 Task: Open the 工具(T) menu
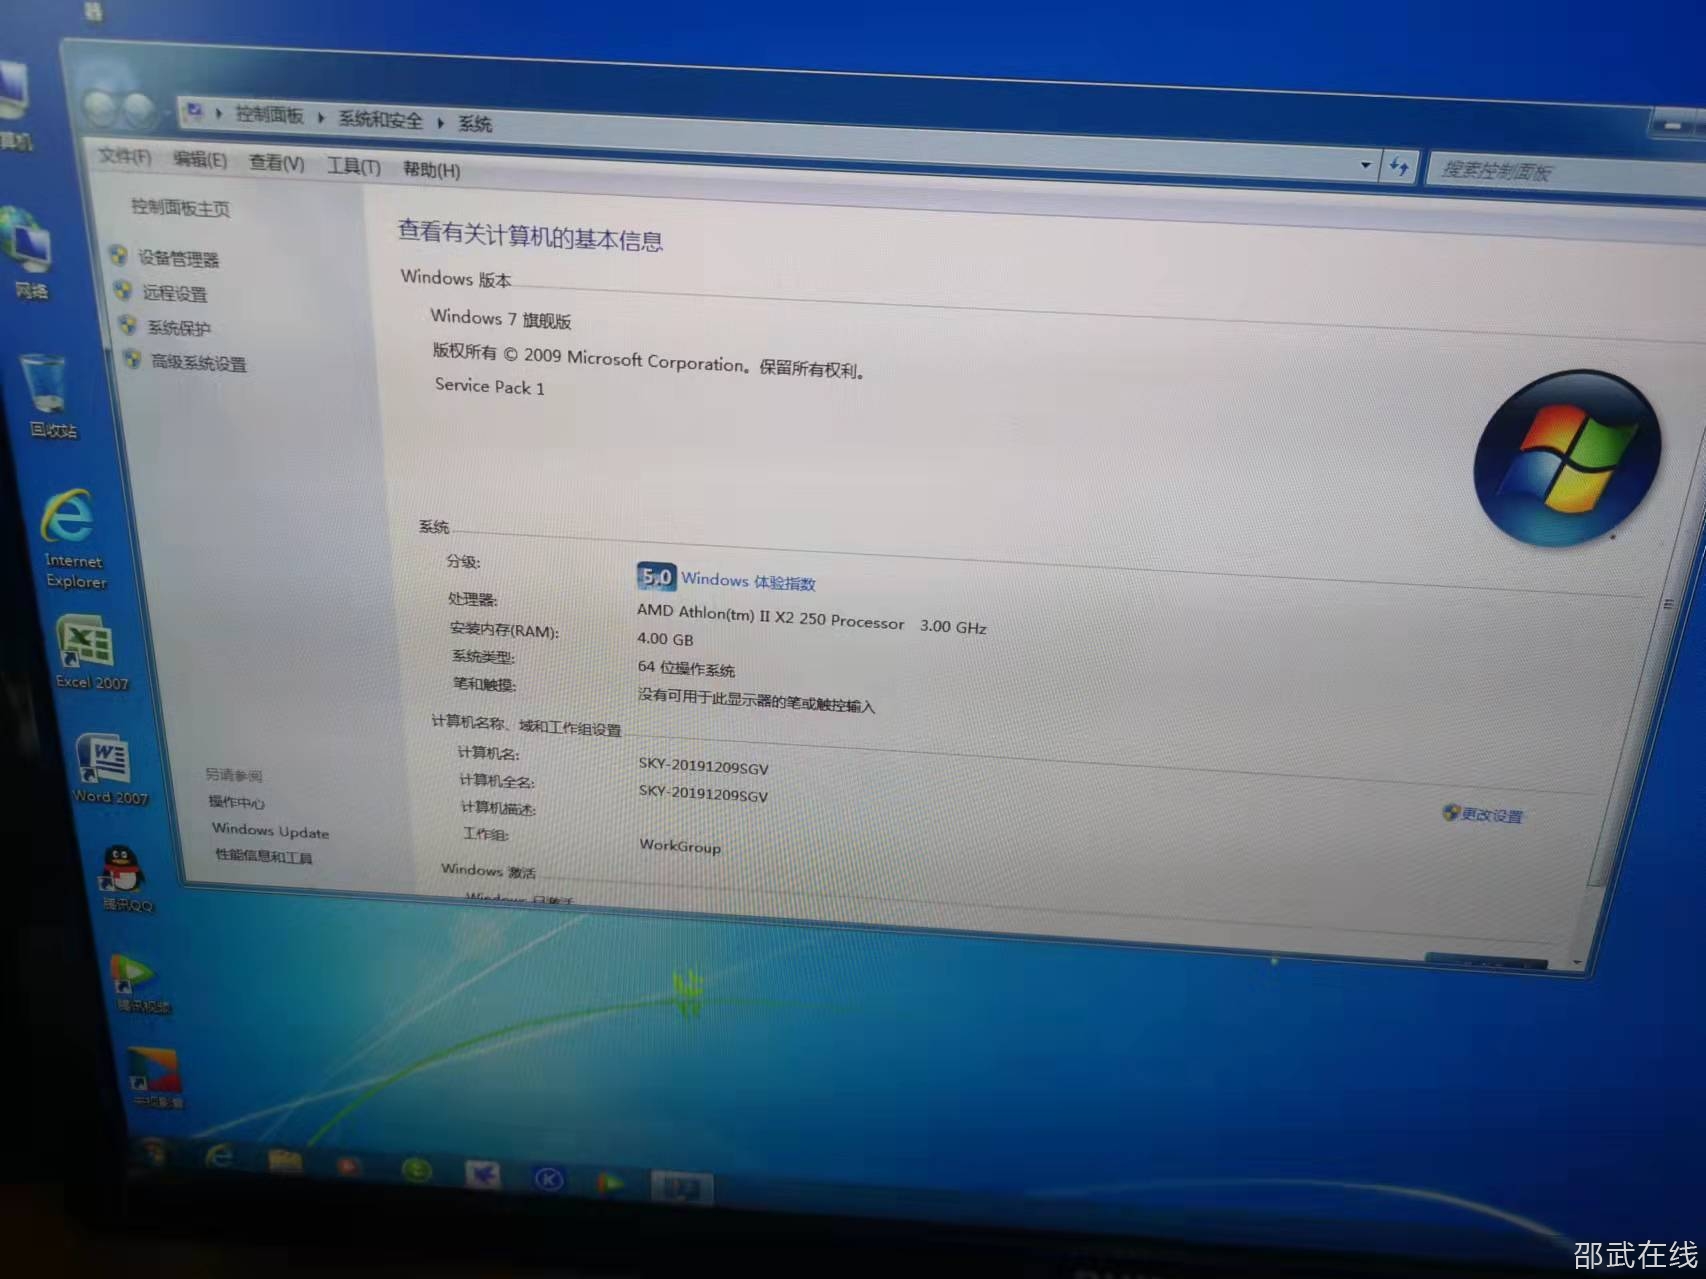354,166
